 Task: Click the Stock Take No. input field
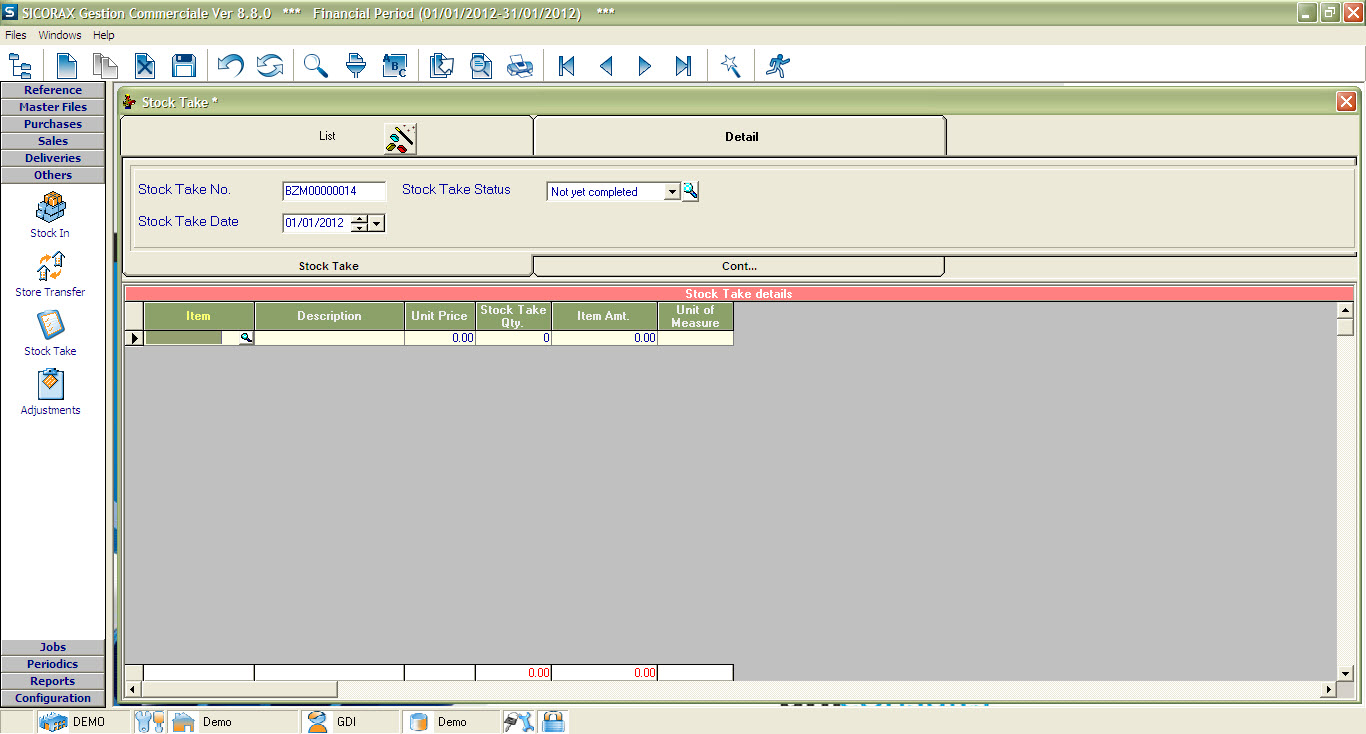334,191
